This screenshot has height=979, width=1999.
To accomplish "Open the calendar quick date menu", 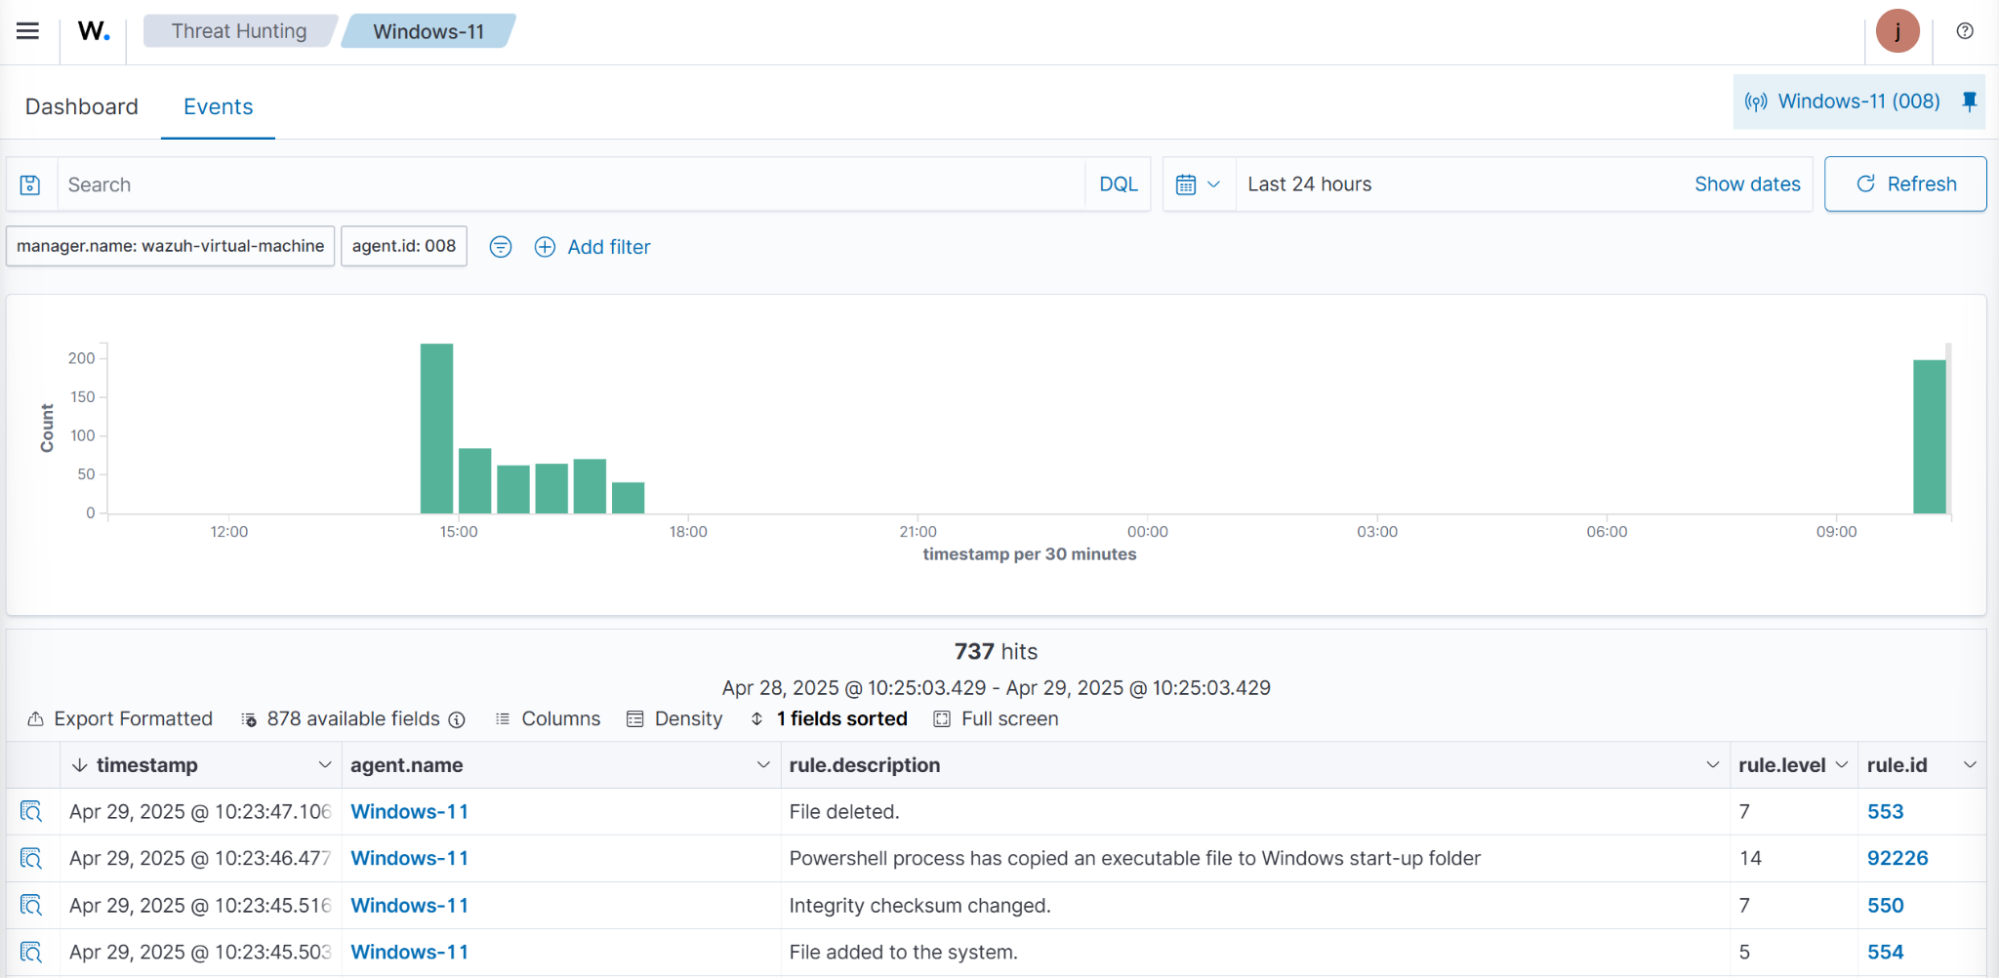I will pos(1198,184).
